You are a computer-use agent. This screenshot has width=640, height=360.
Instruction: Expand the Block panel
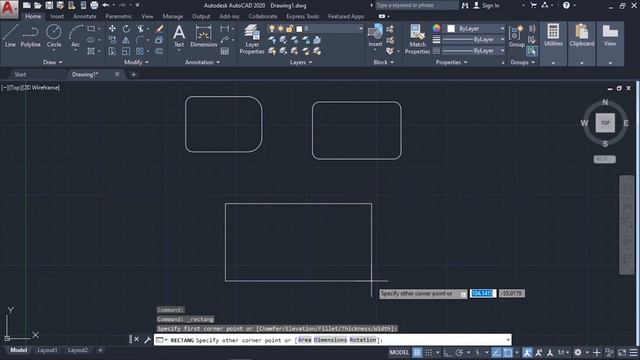384,62
